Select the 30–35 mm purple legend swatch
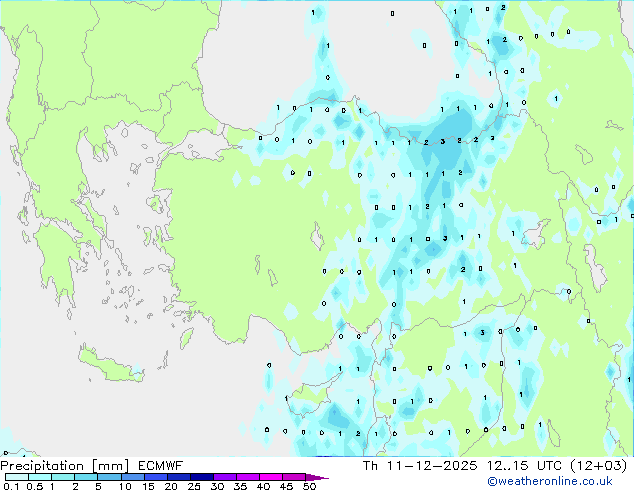The image size is (634, 490). [x=225, y=477]
